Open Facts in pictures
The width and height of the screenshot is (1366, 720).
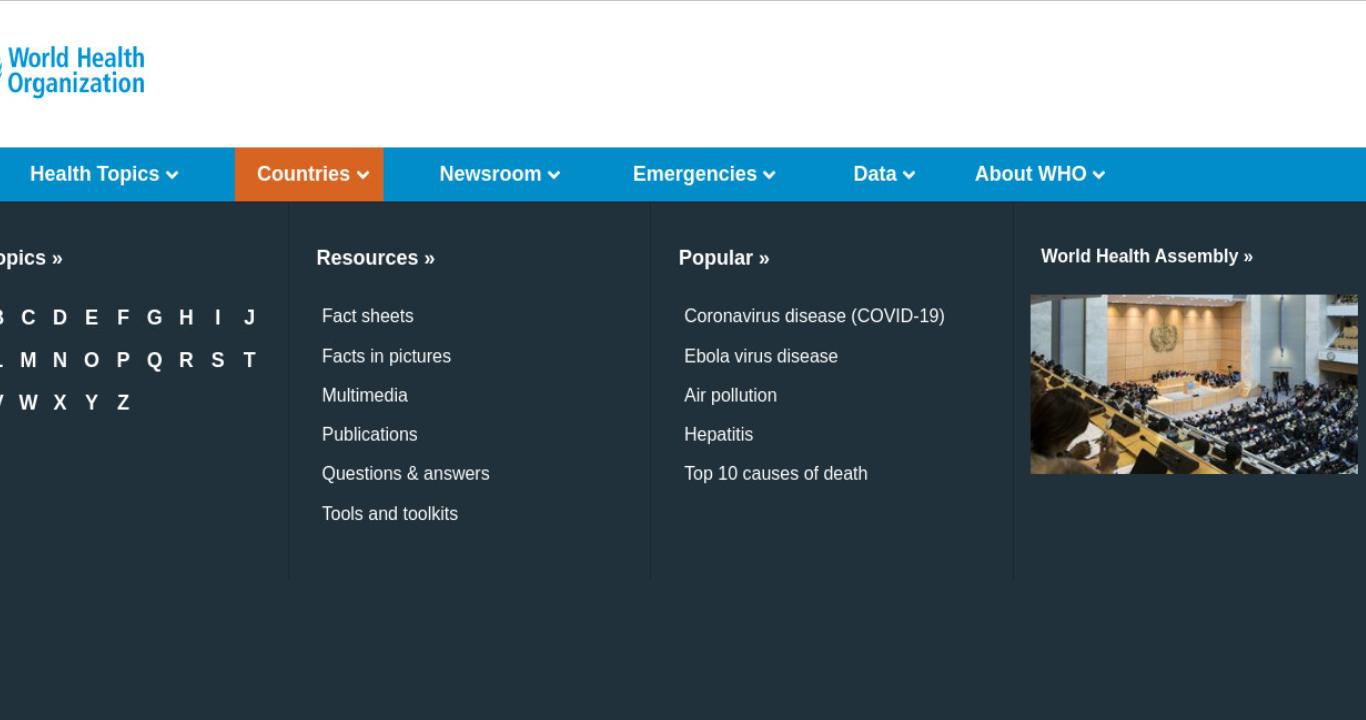[x=386, y=356]
